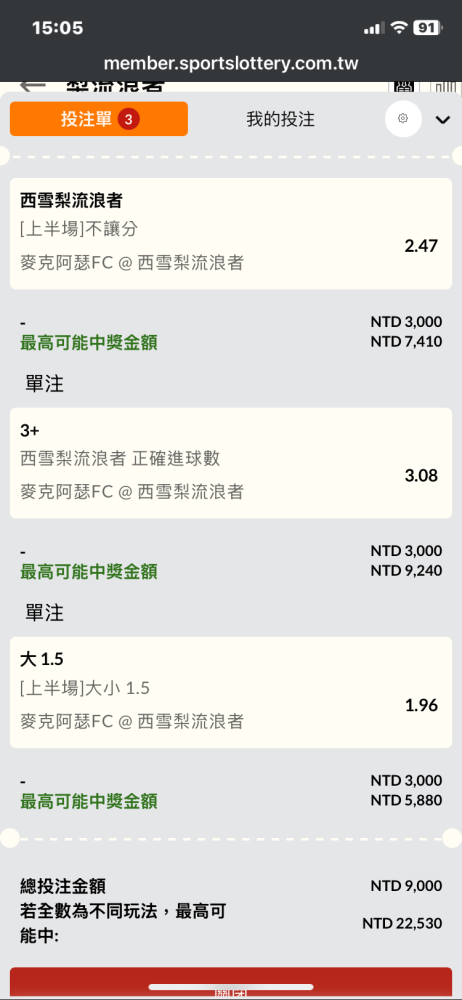
Task: Select the 大 1.5 [上半場]大小 bet card
Action: pyautogui.click(x=231, y=693)
